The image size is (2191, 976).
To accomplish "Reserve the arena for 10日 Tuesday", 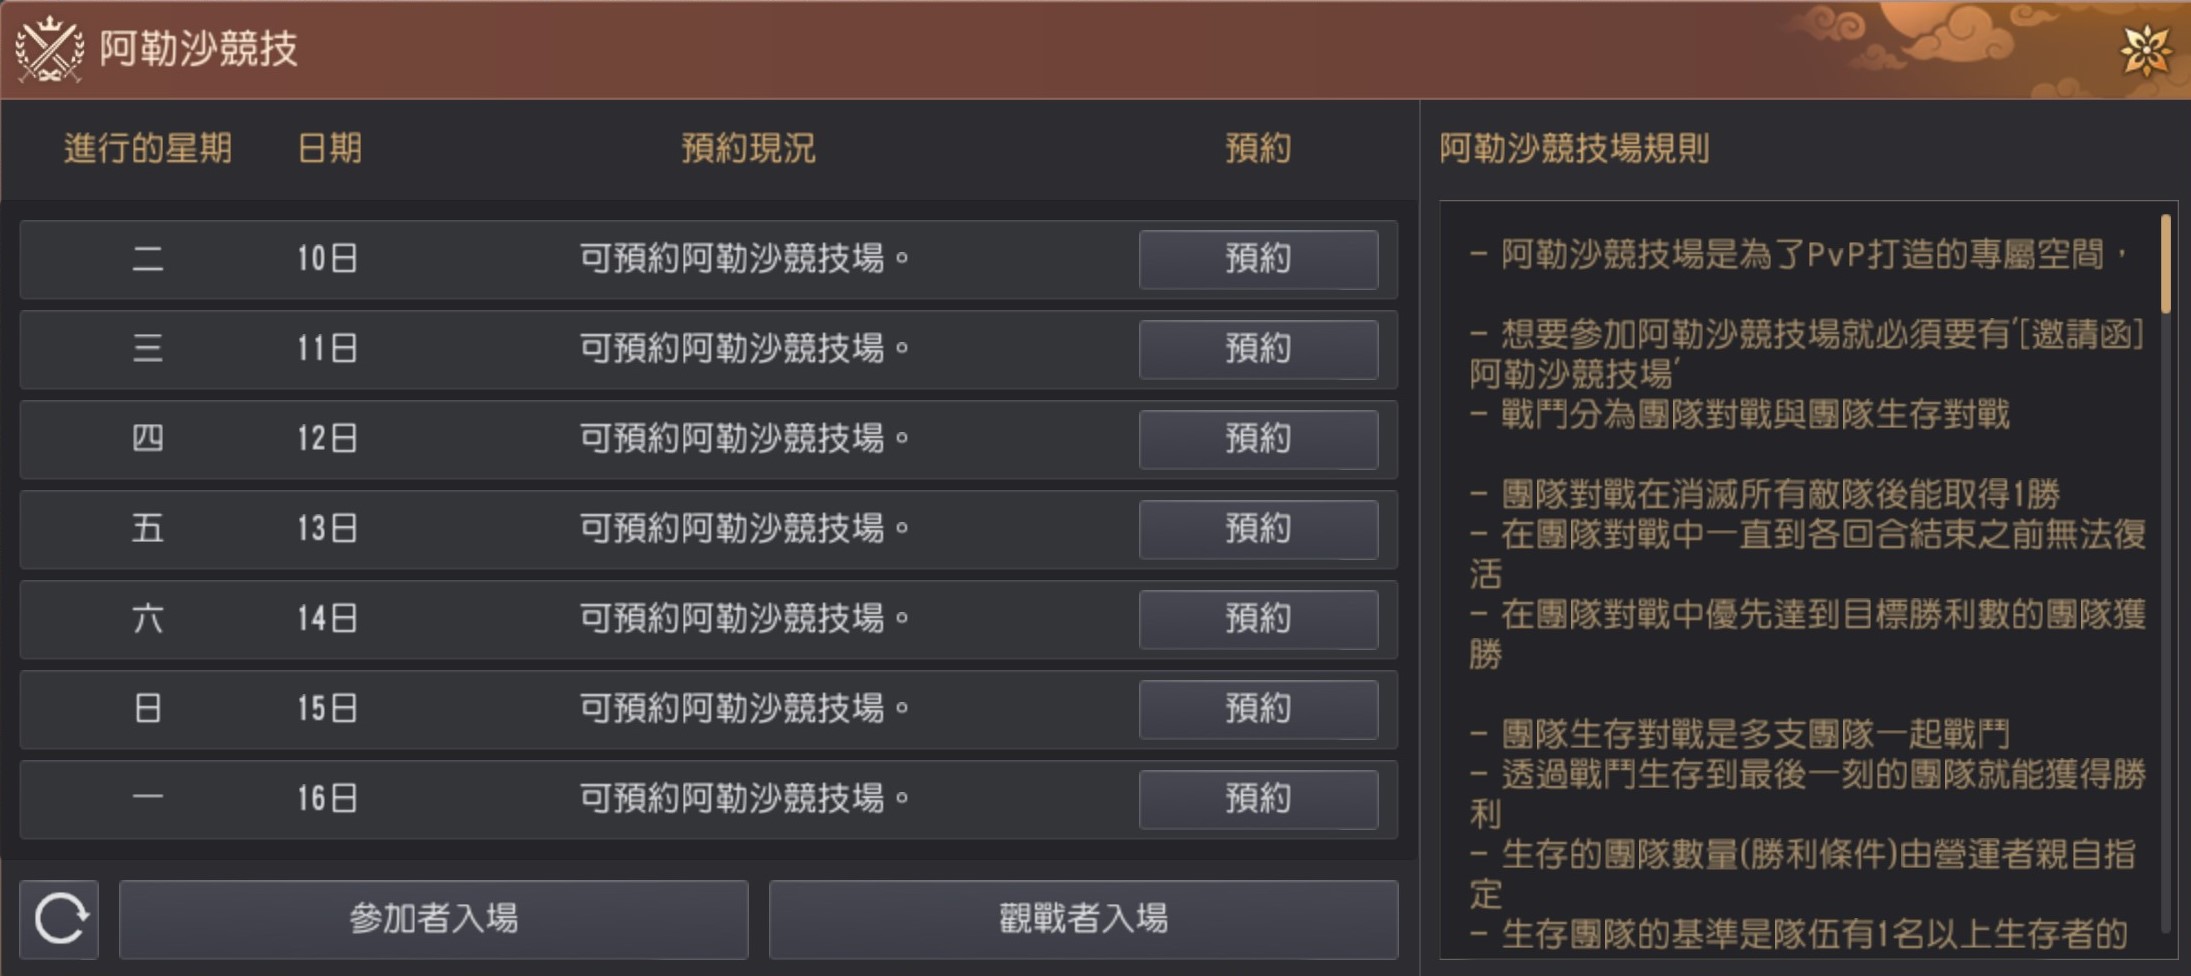I will point(1258,259).
